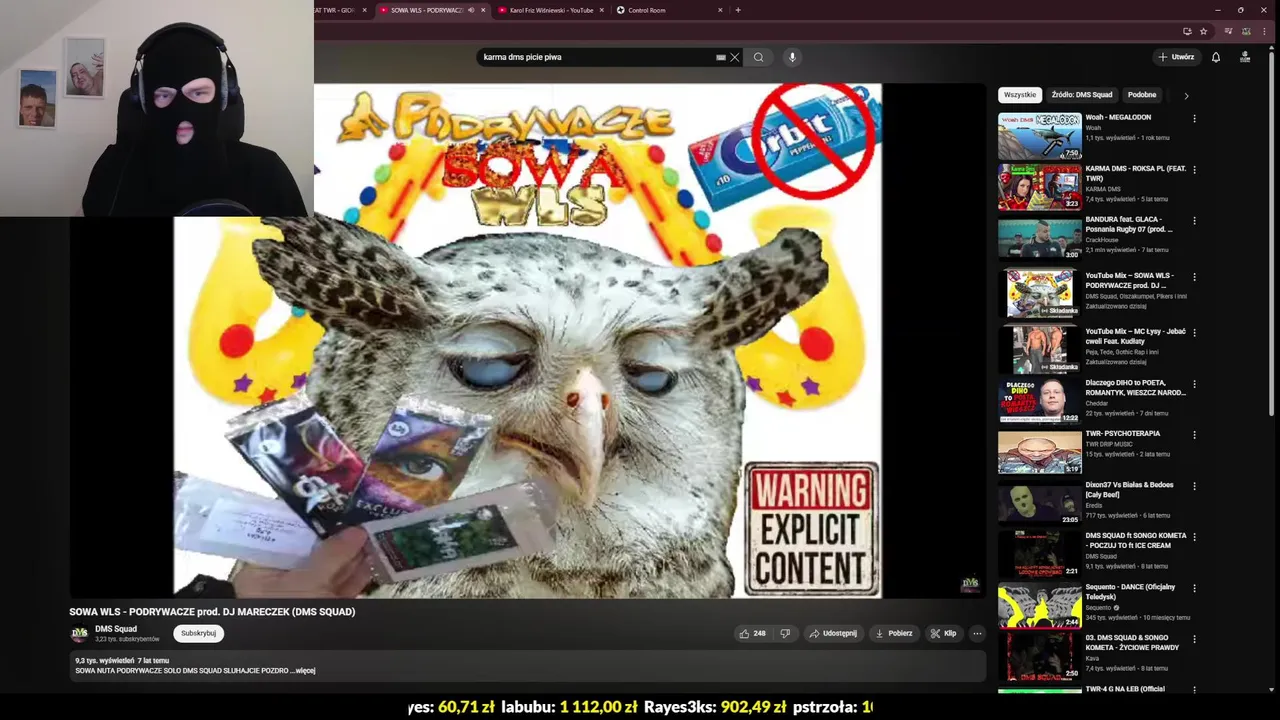Open options for TWR- PSYCHOTERAPIA video
The height and width of the screenshot is (720, 1280).
pos(1194,435)
